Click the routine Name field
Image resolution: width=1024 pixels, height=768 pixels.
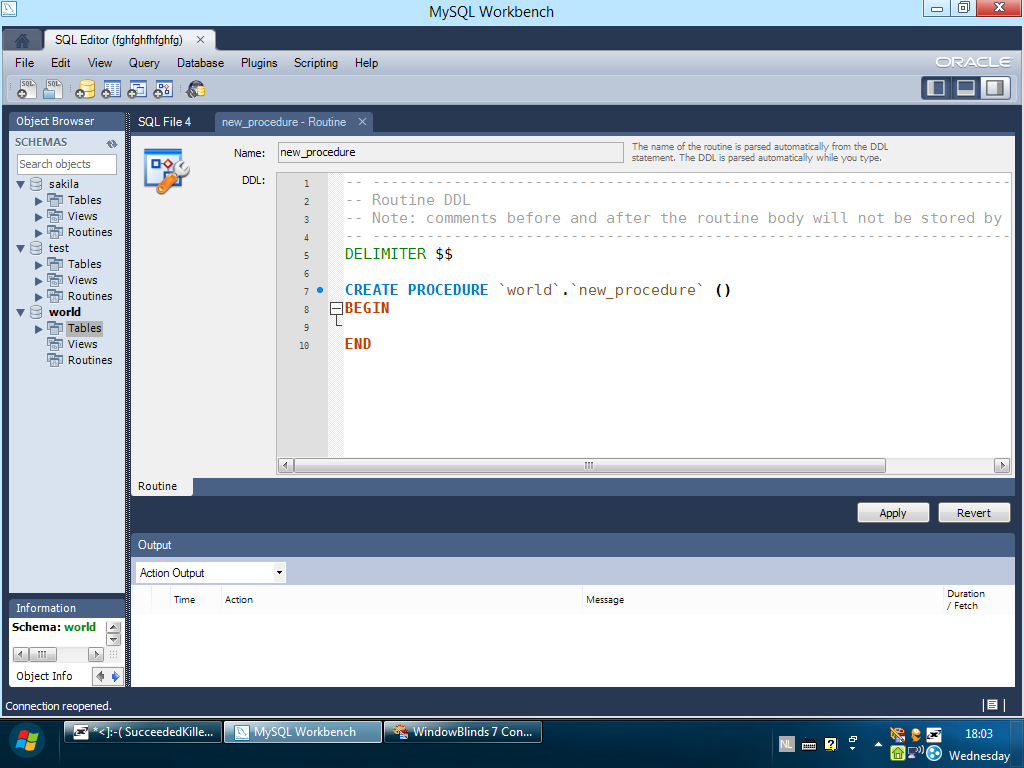(x=450, y=152)
